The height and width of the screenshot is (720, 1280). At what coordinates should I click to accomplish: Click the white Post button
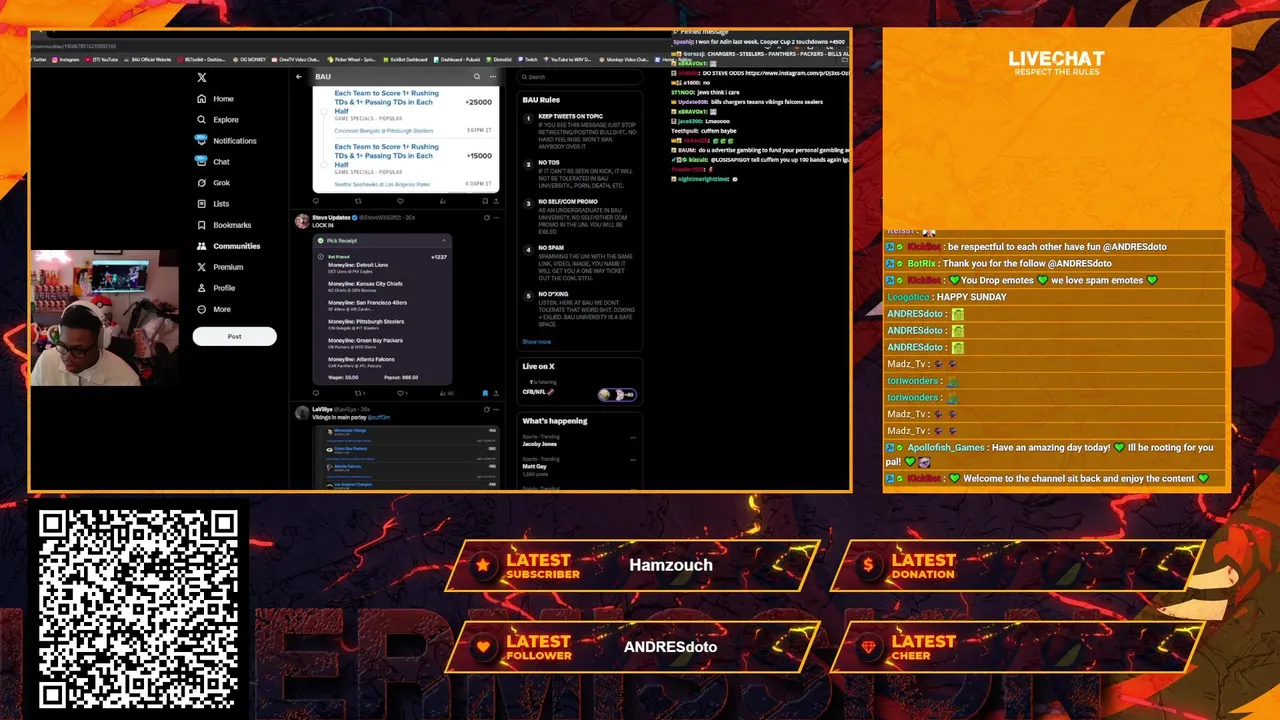point(234,336)
